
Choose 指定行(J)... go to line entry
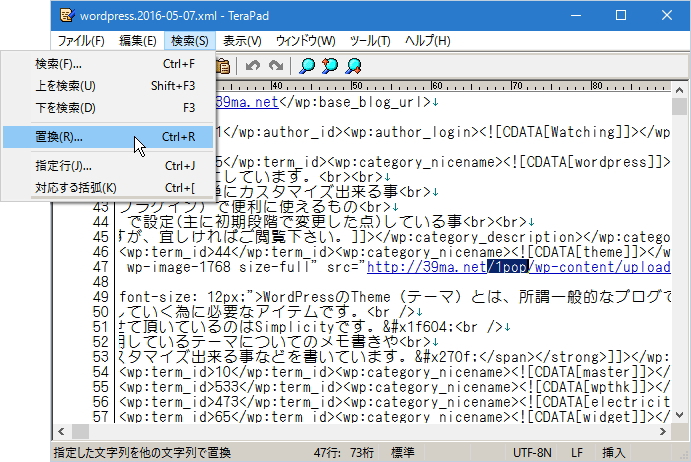108,166
